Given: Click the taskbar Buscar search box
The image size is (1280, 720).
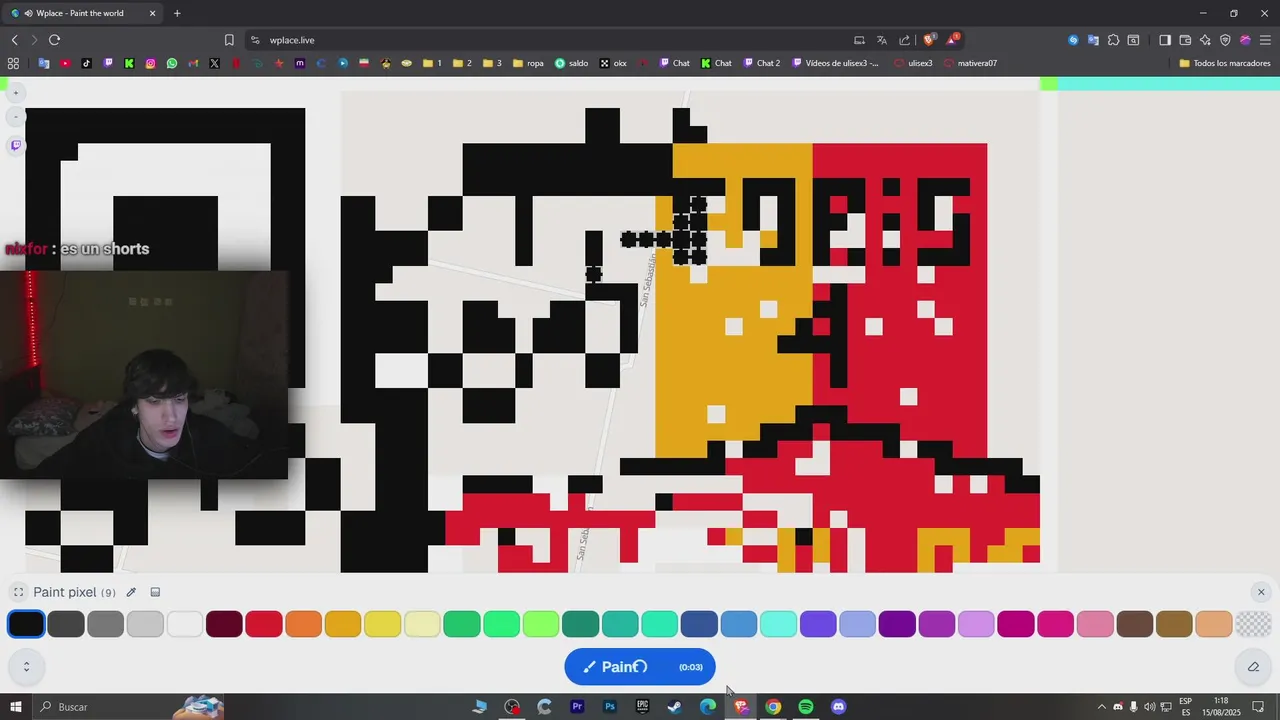Looking at the screenshot, I should click(130, 707).
